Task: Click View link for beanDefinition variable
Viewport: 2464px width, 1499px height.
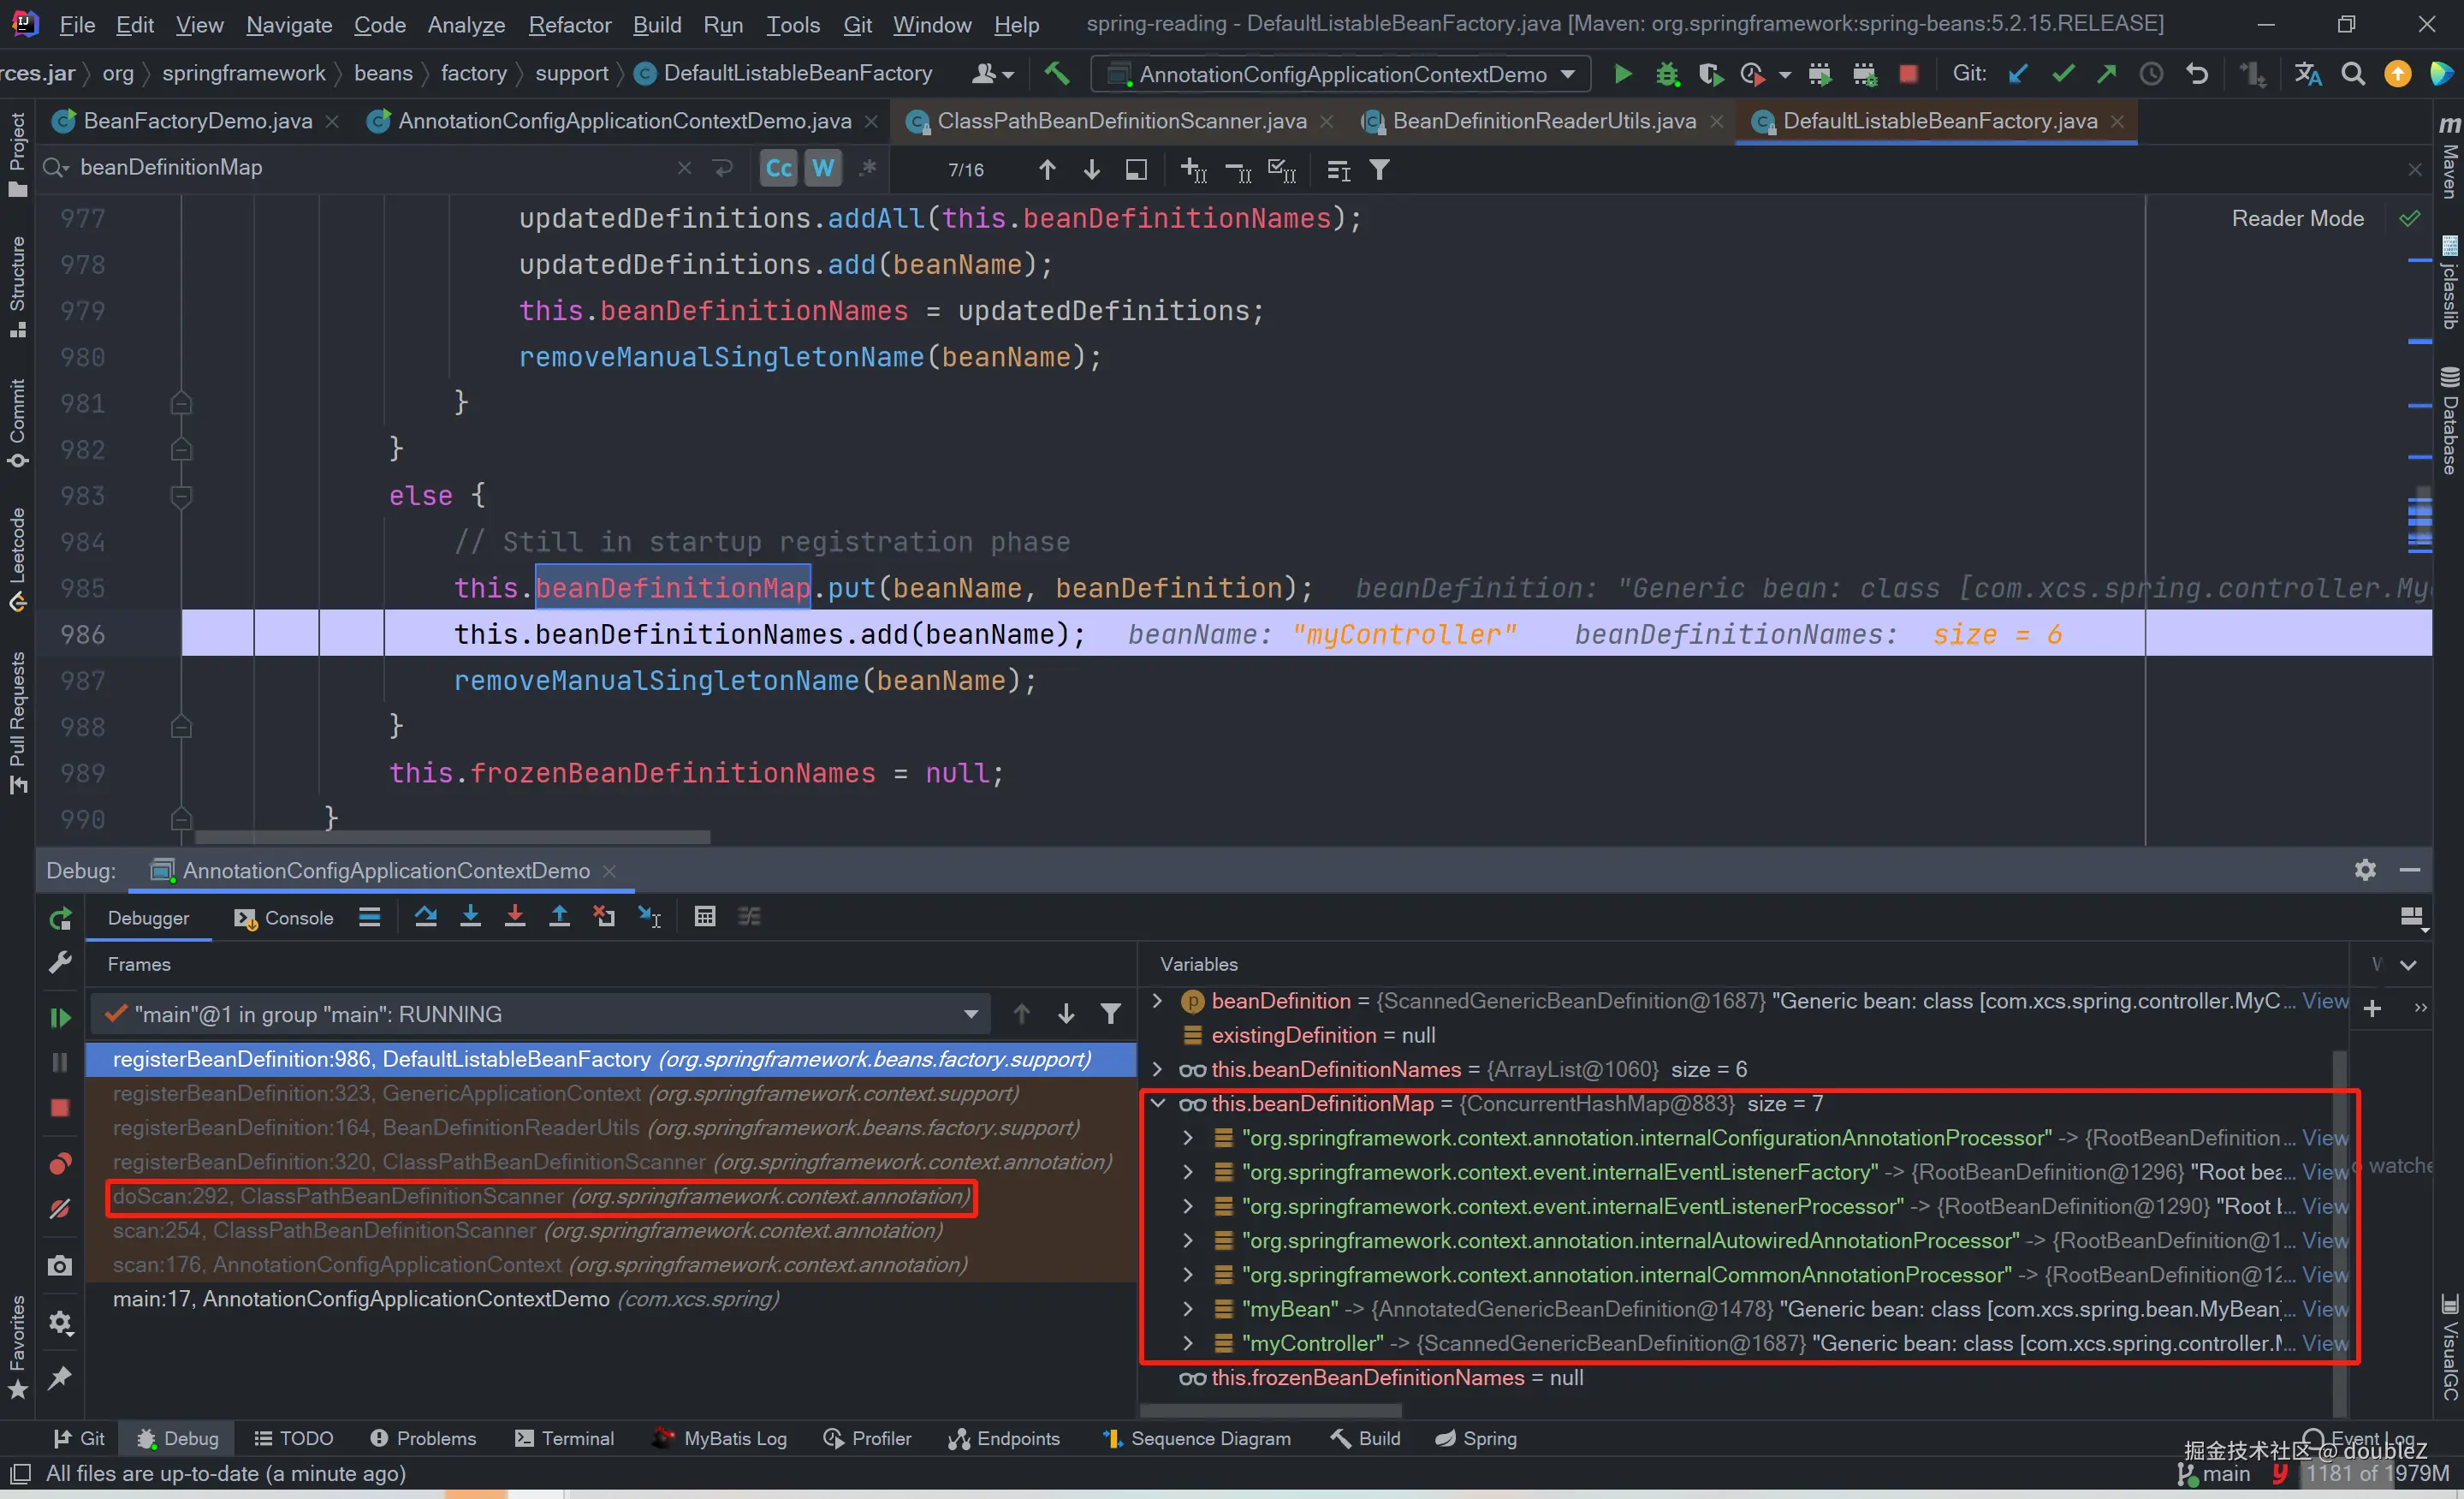Action: click(x=2324, y=1001)
